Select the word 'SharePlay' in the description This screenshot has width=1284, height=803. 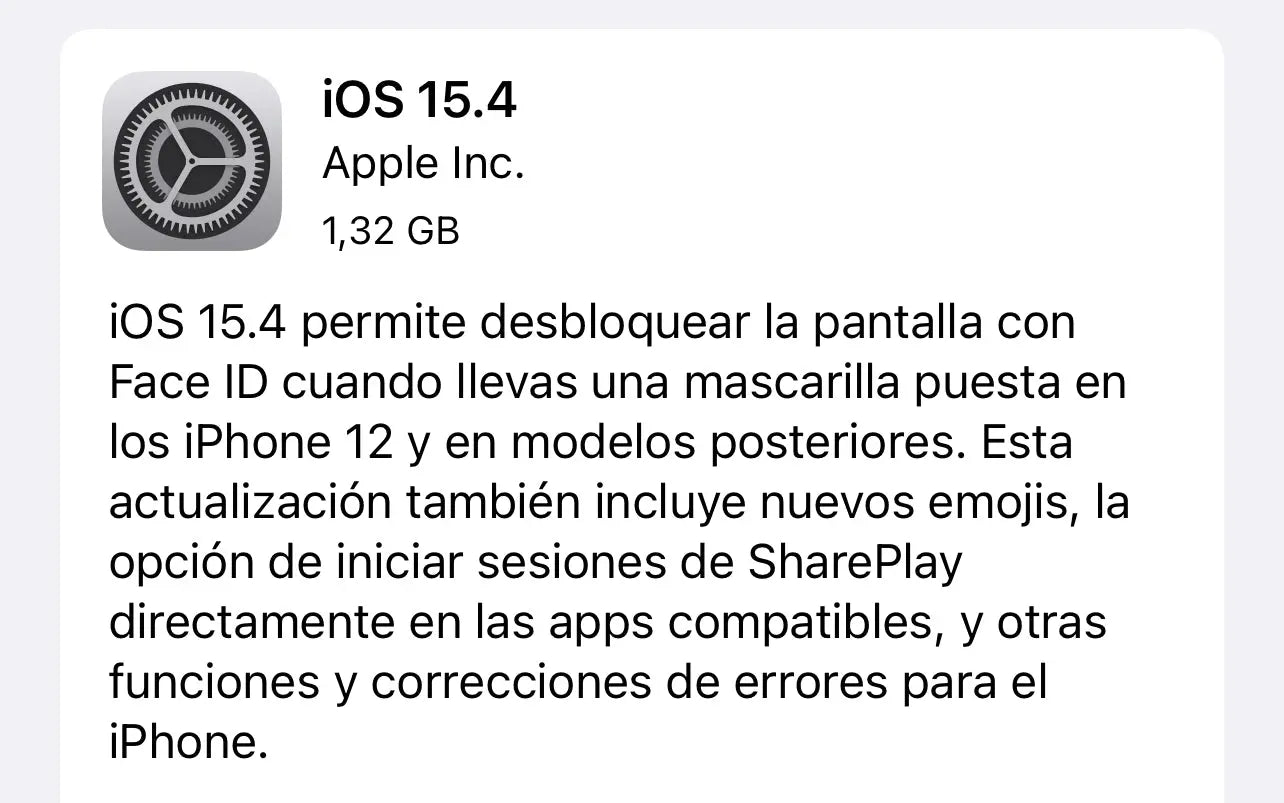click(x=854, y=564)
